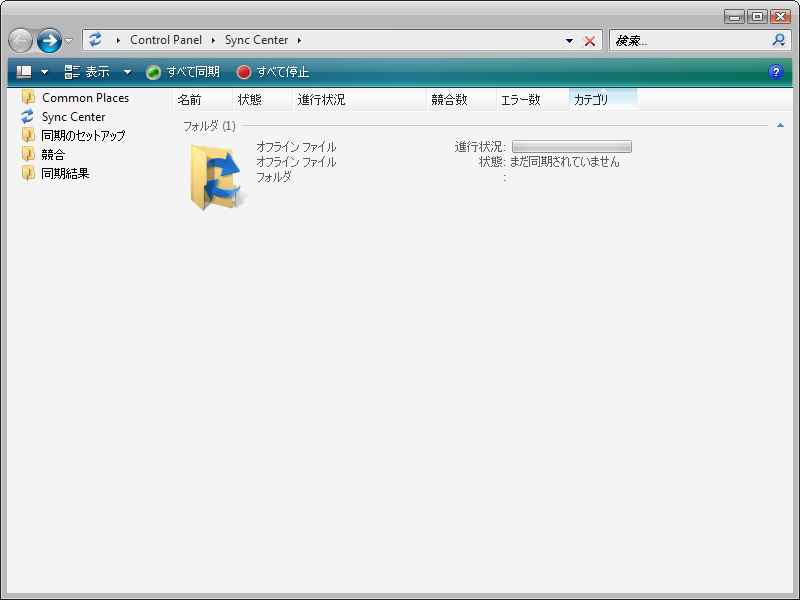Click すべて同期 to sync all
Image resolution: width=800 pixels, height=600 pixels.
[x=183, y=72]
